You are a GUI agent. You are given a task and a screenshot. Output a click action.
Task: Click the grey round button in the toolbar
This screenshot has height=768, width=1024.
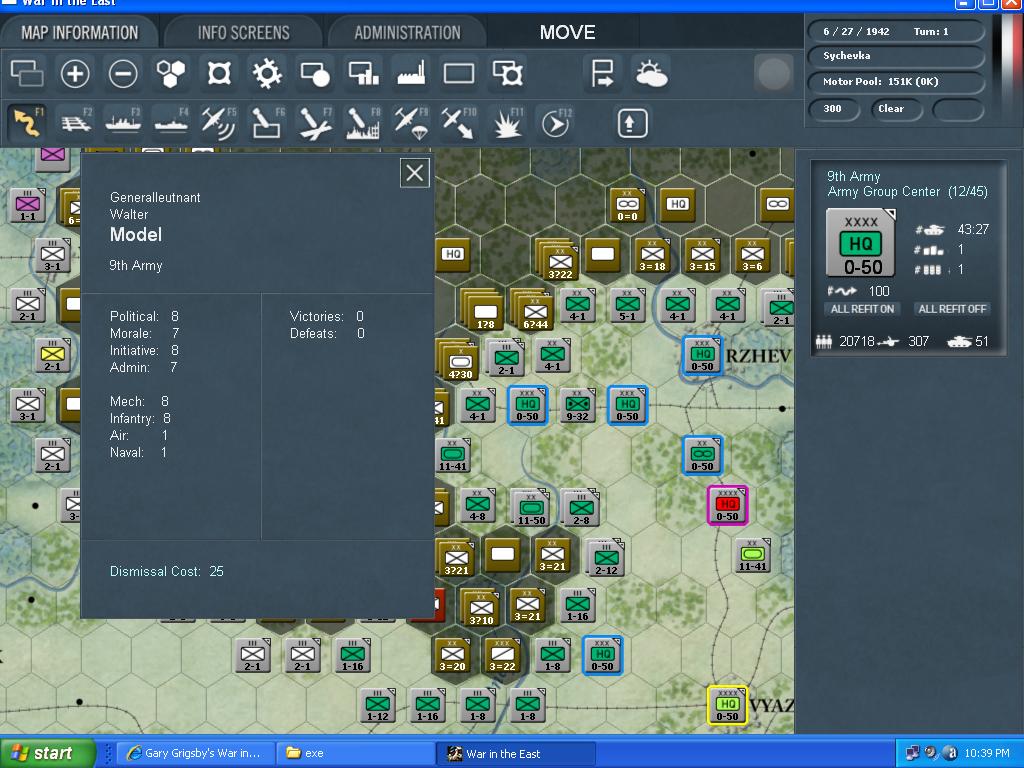click(x=773, y=73)
